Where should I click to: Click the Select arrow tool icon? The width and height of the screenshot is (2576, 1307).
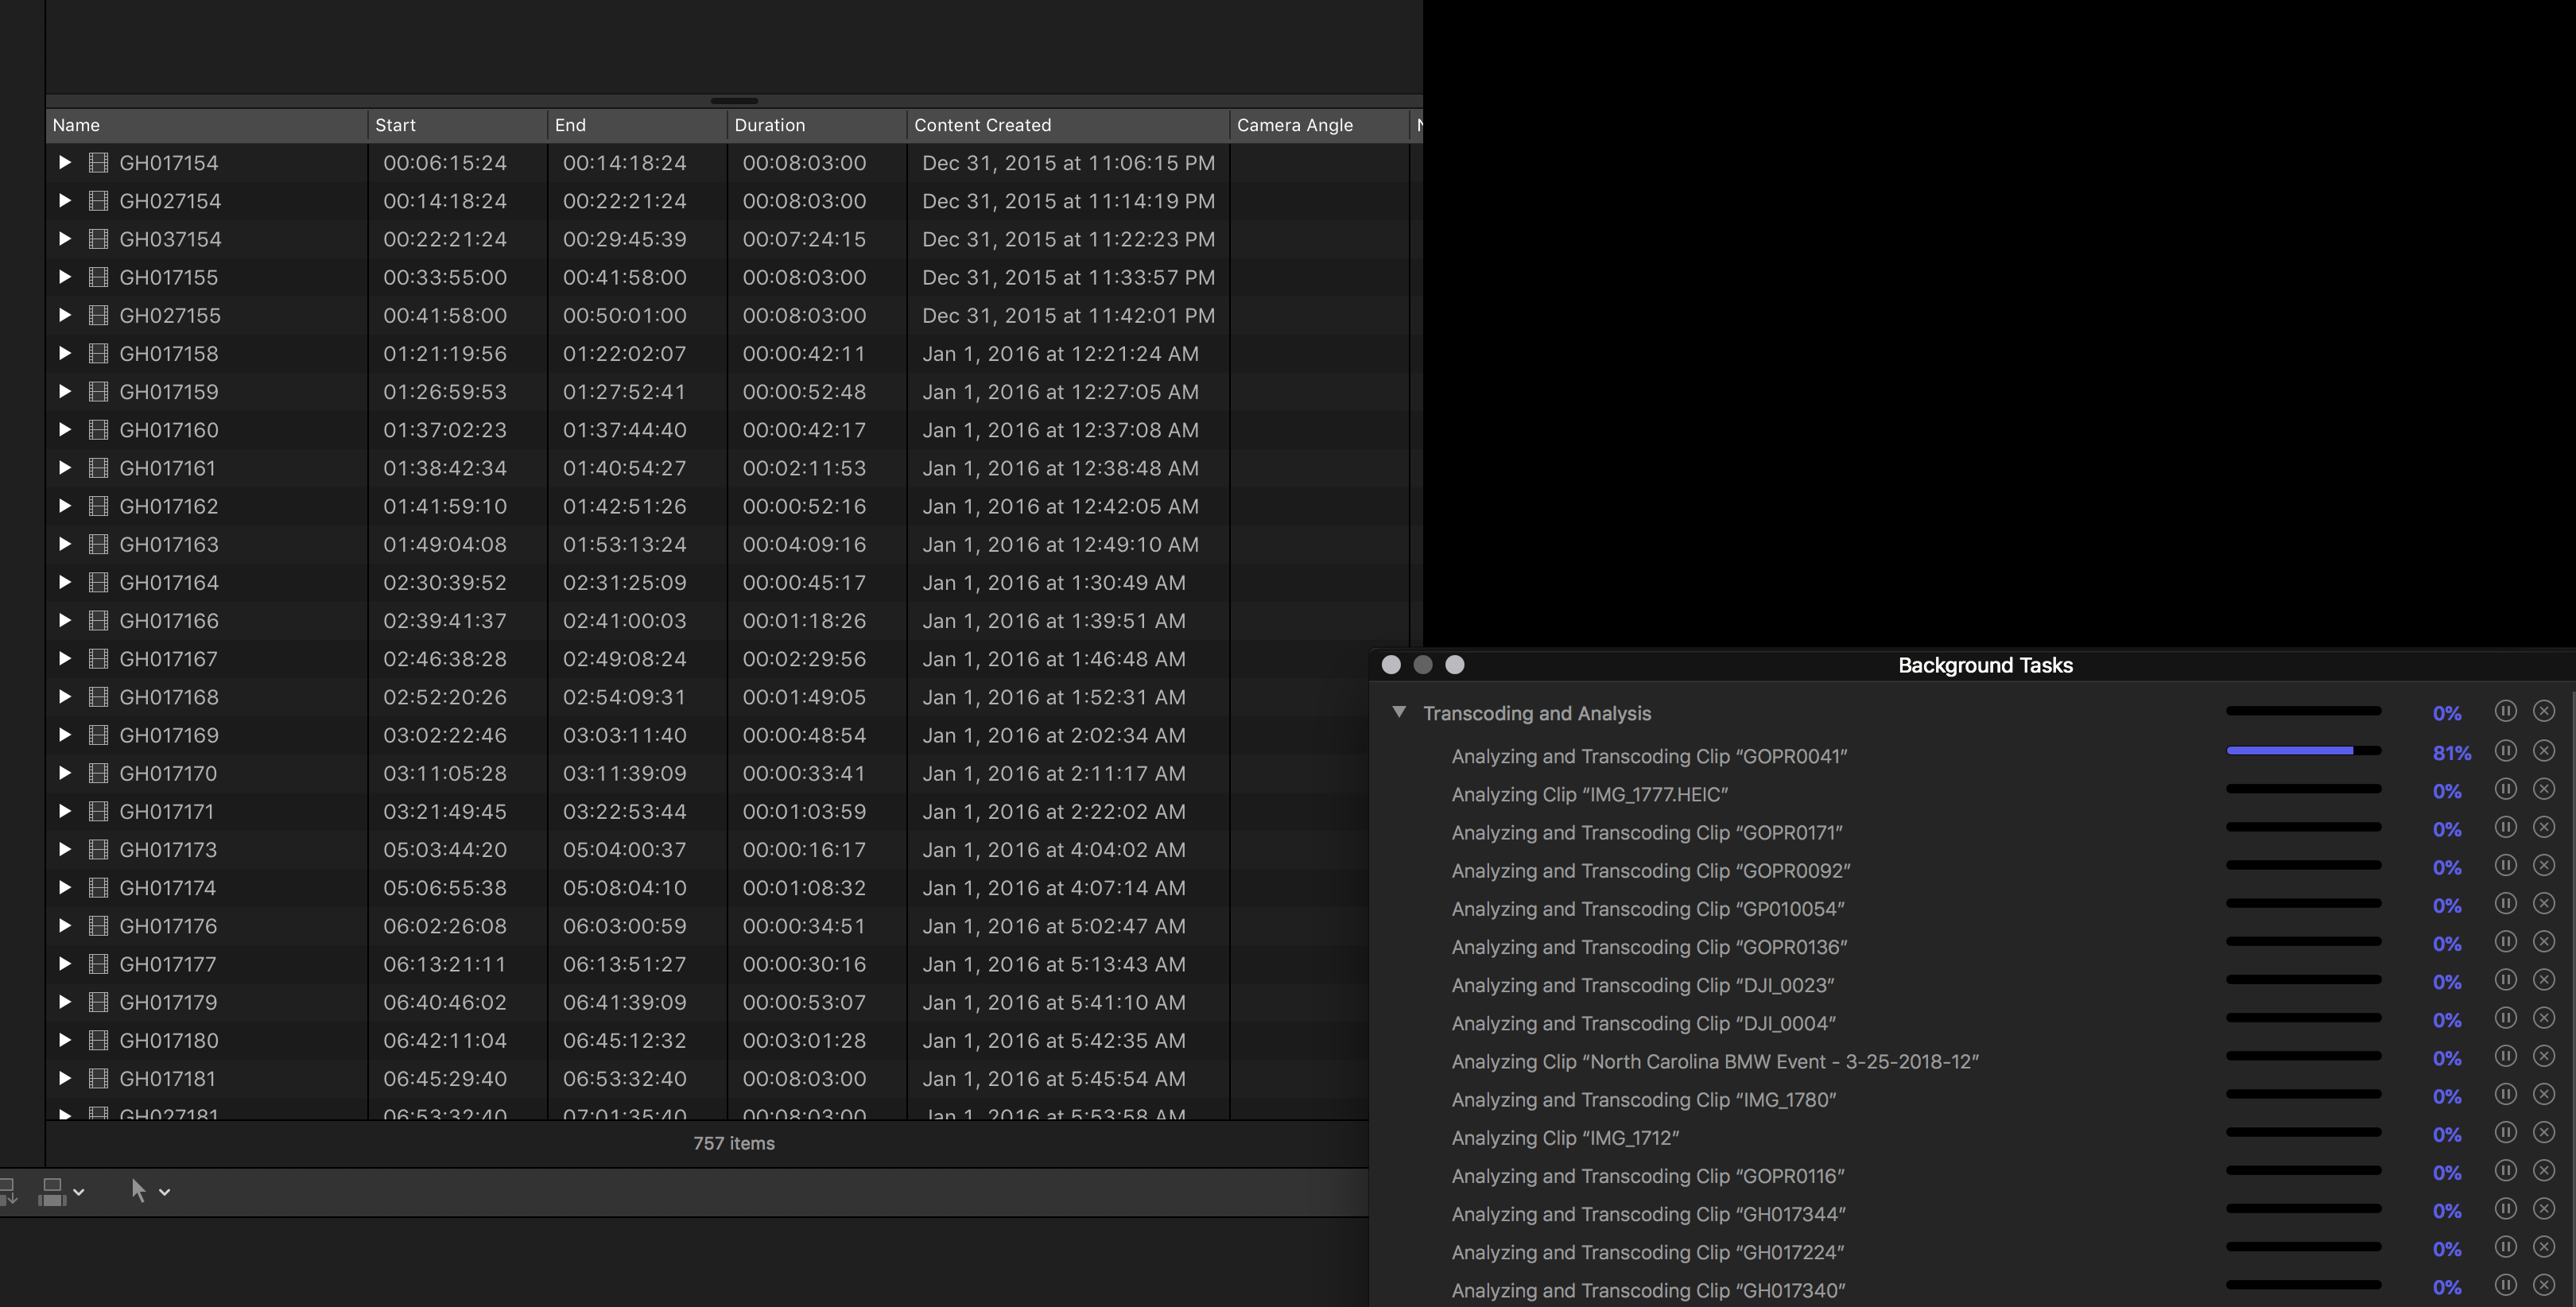(x=138, y=1190)
